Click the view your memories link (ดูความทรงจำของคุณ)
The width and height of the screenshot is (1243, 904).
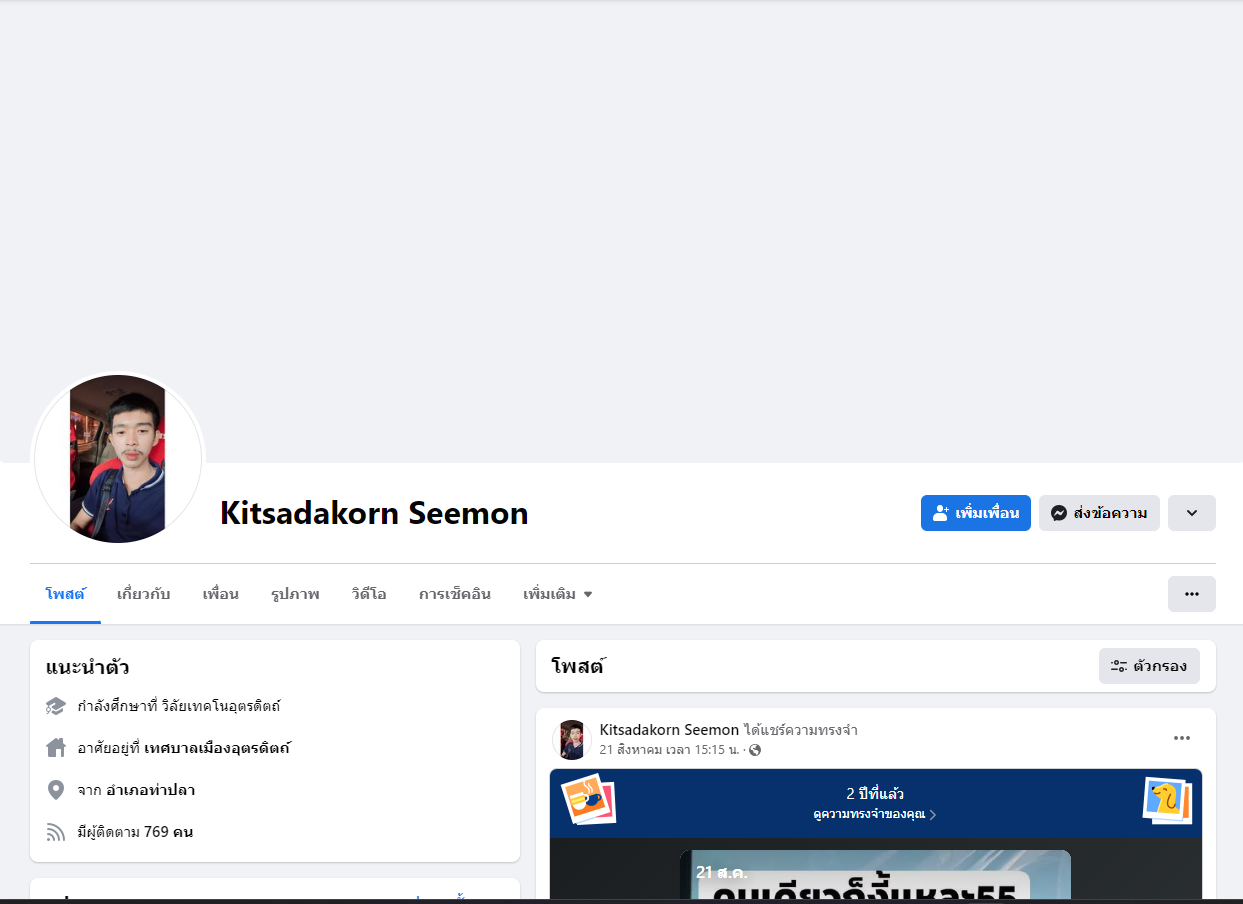[x=875, y=815]
